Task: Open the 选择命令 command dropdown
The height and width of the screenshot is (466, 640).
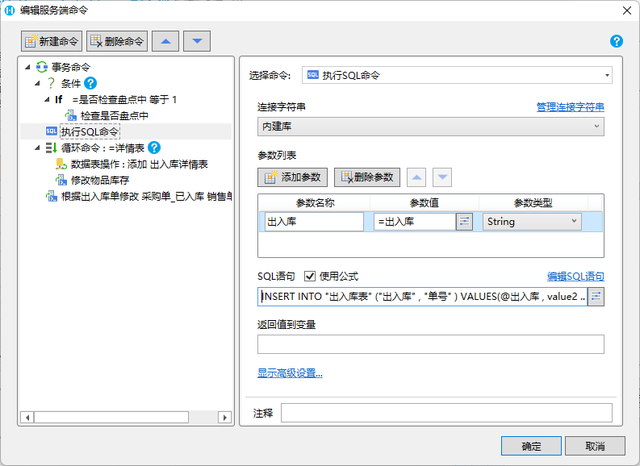Action: [457, 75]
